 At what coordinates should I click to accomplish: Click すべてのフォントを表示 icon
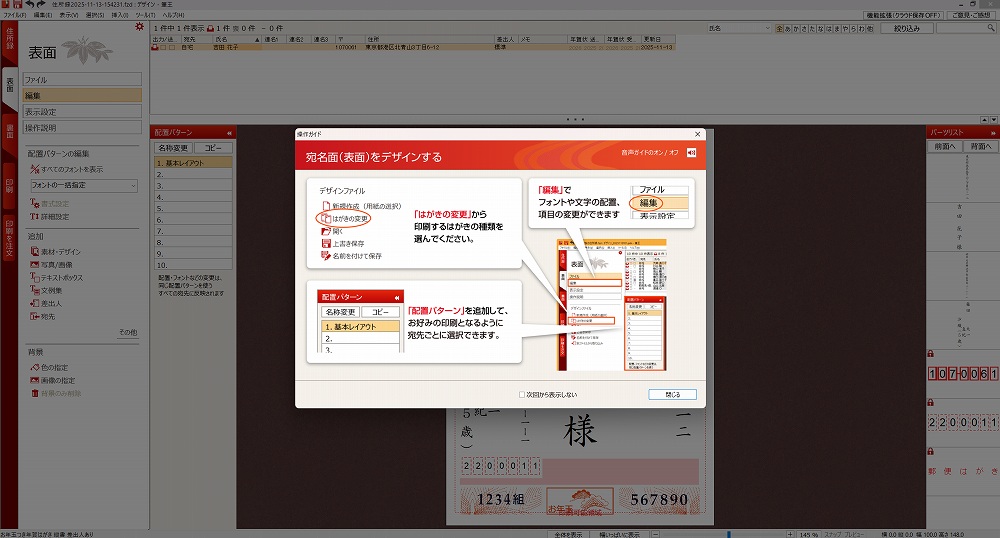tap(33, 169)
